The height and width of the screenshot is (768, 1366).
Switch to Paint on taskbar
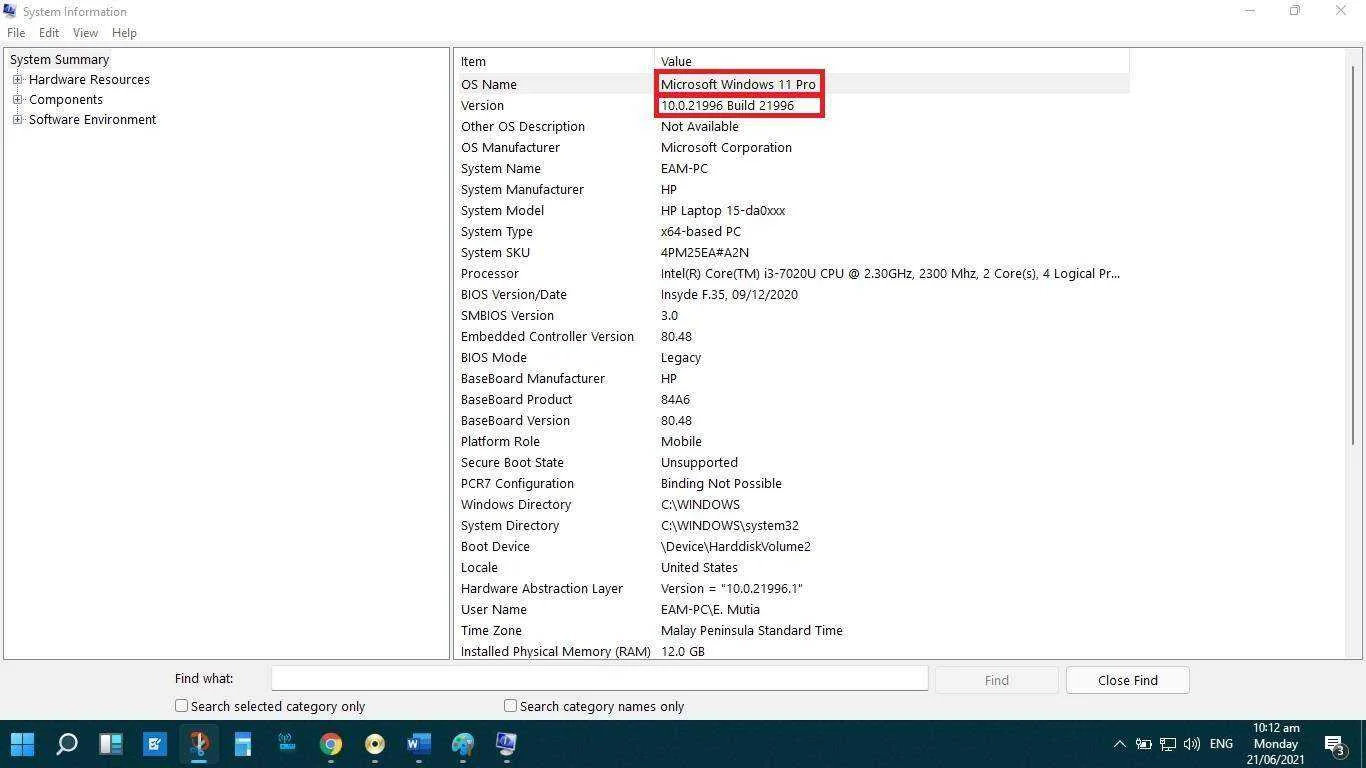[463, 744]
